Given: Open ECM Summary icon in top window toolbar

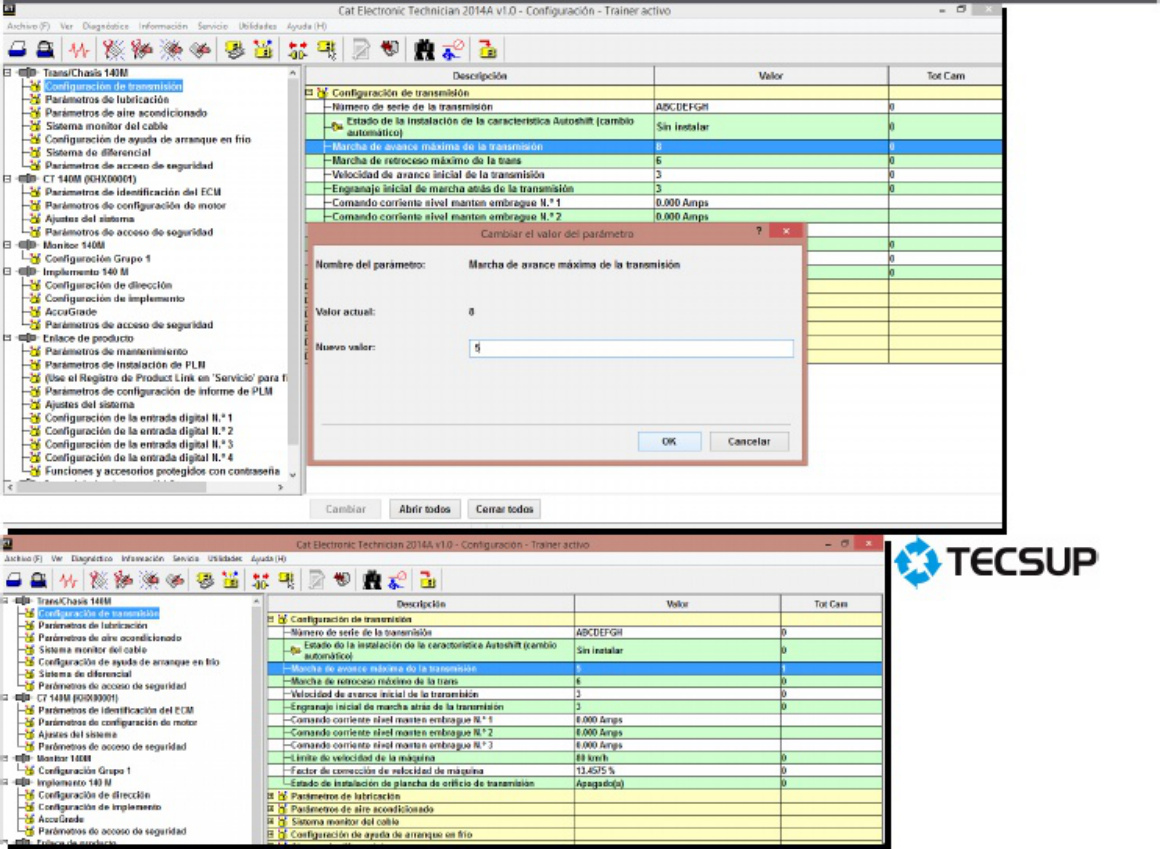Looking at the screenshot, I should [235, 50].
